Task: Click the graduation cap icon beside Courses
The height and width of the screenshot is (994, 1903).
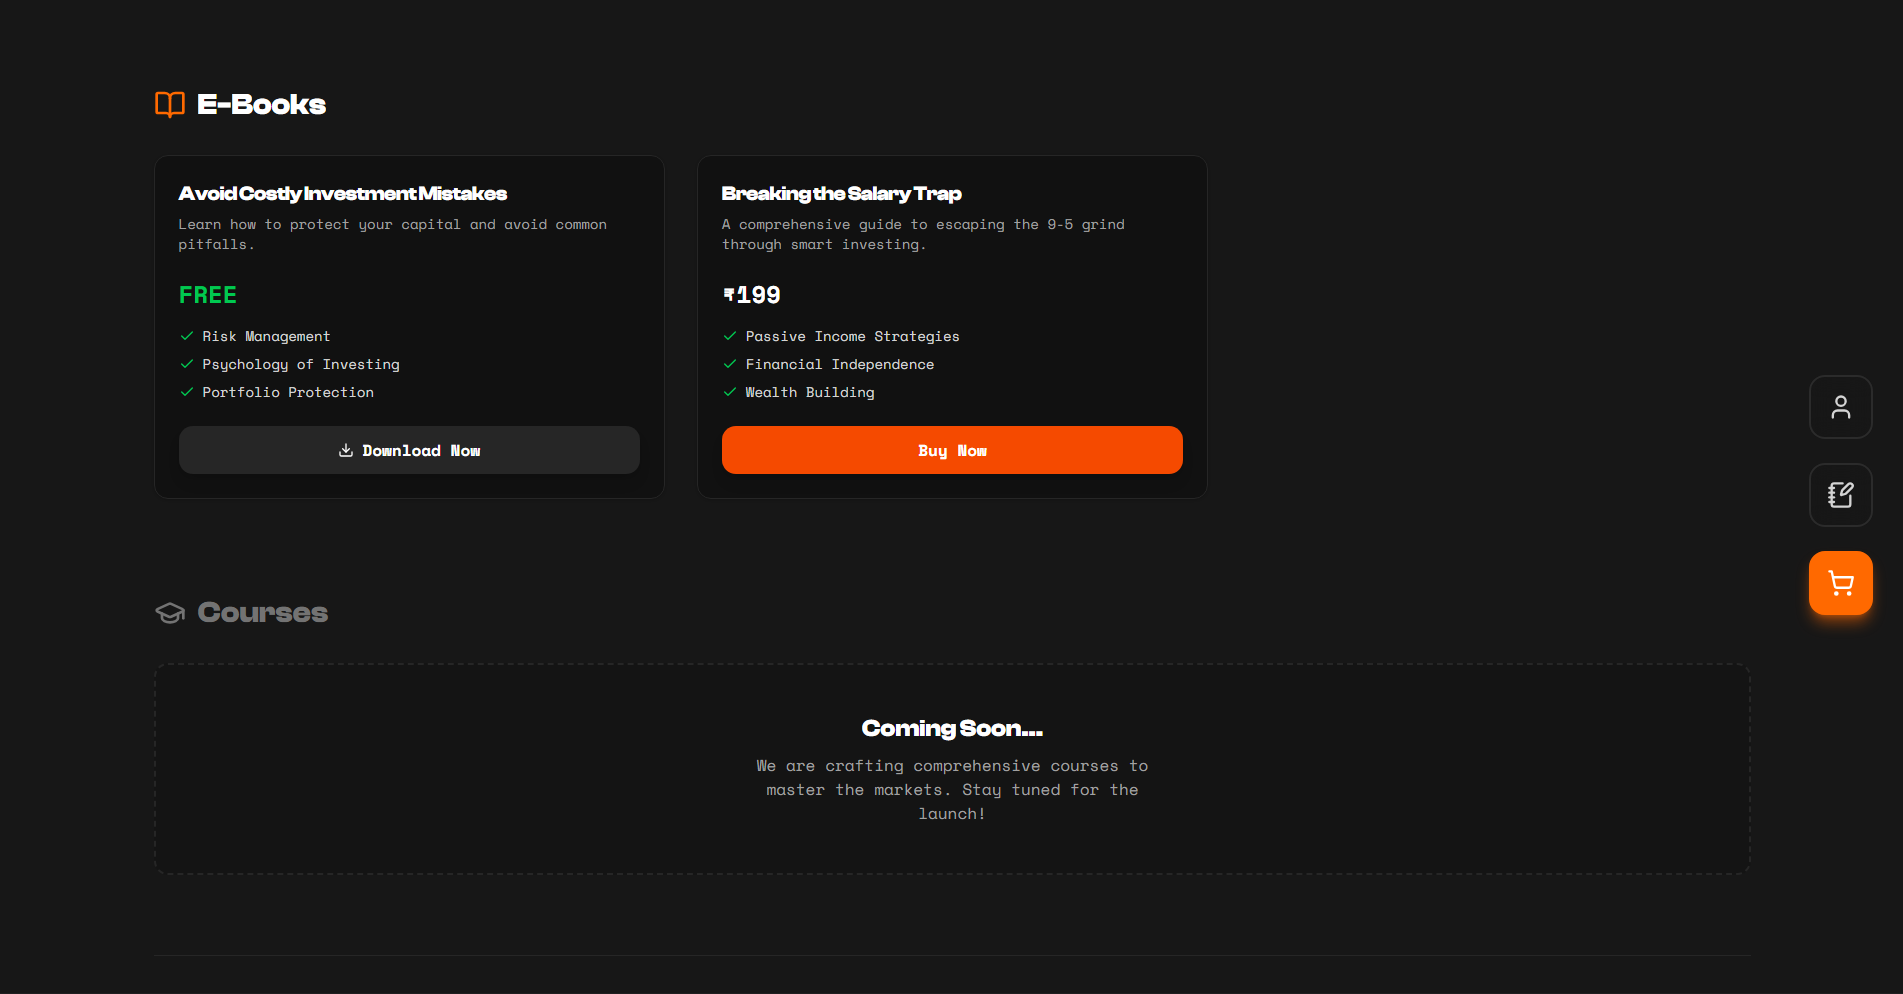Action: (x=170, y=613)
